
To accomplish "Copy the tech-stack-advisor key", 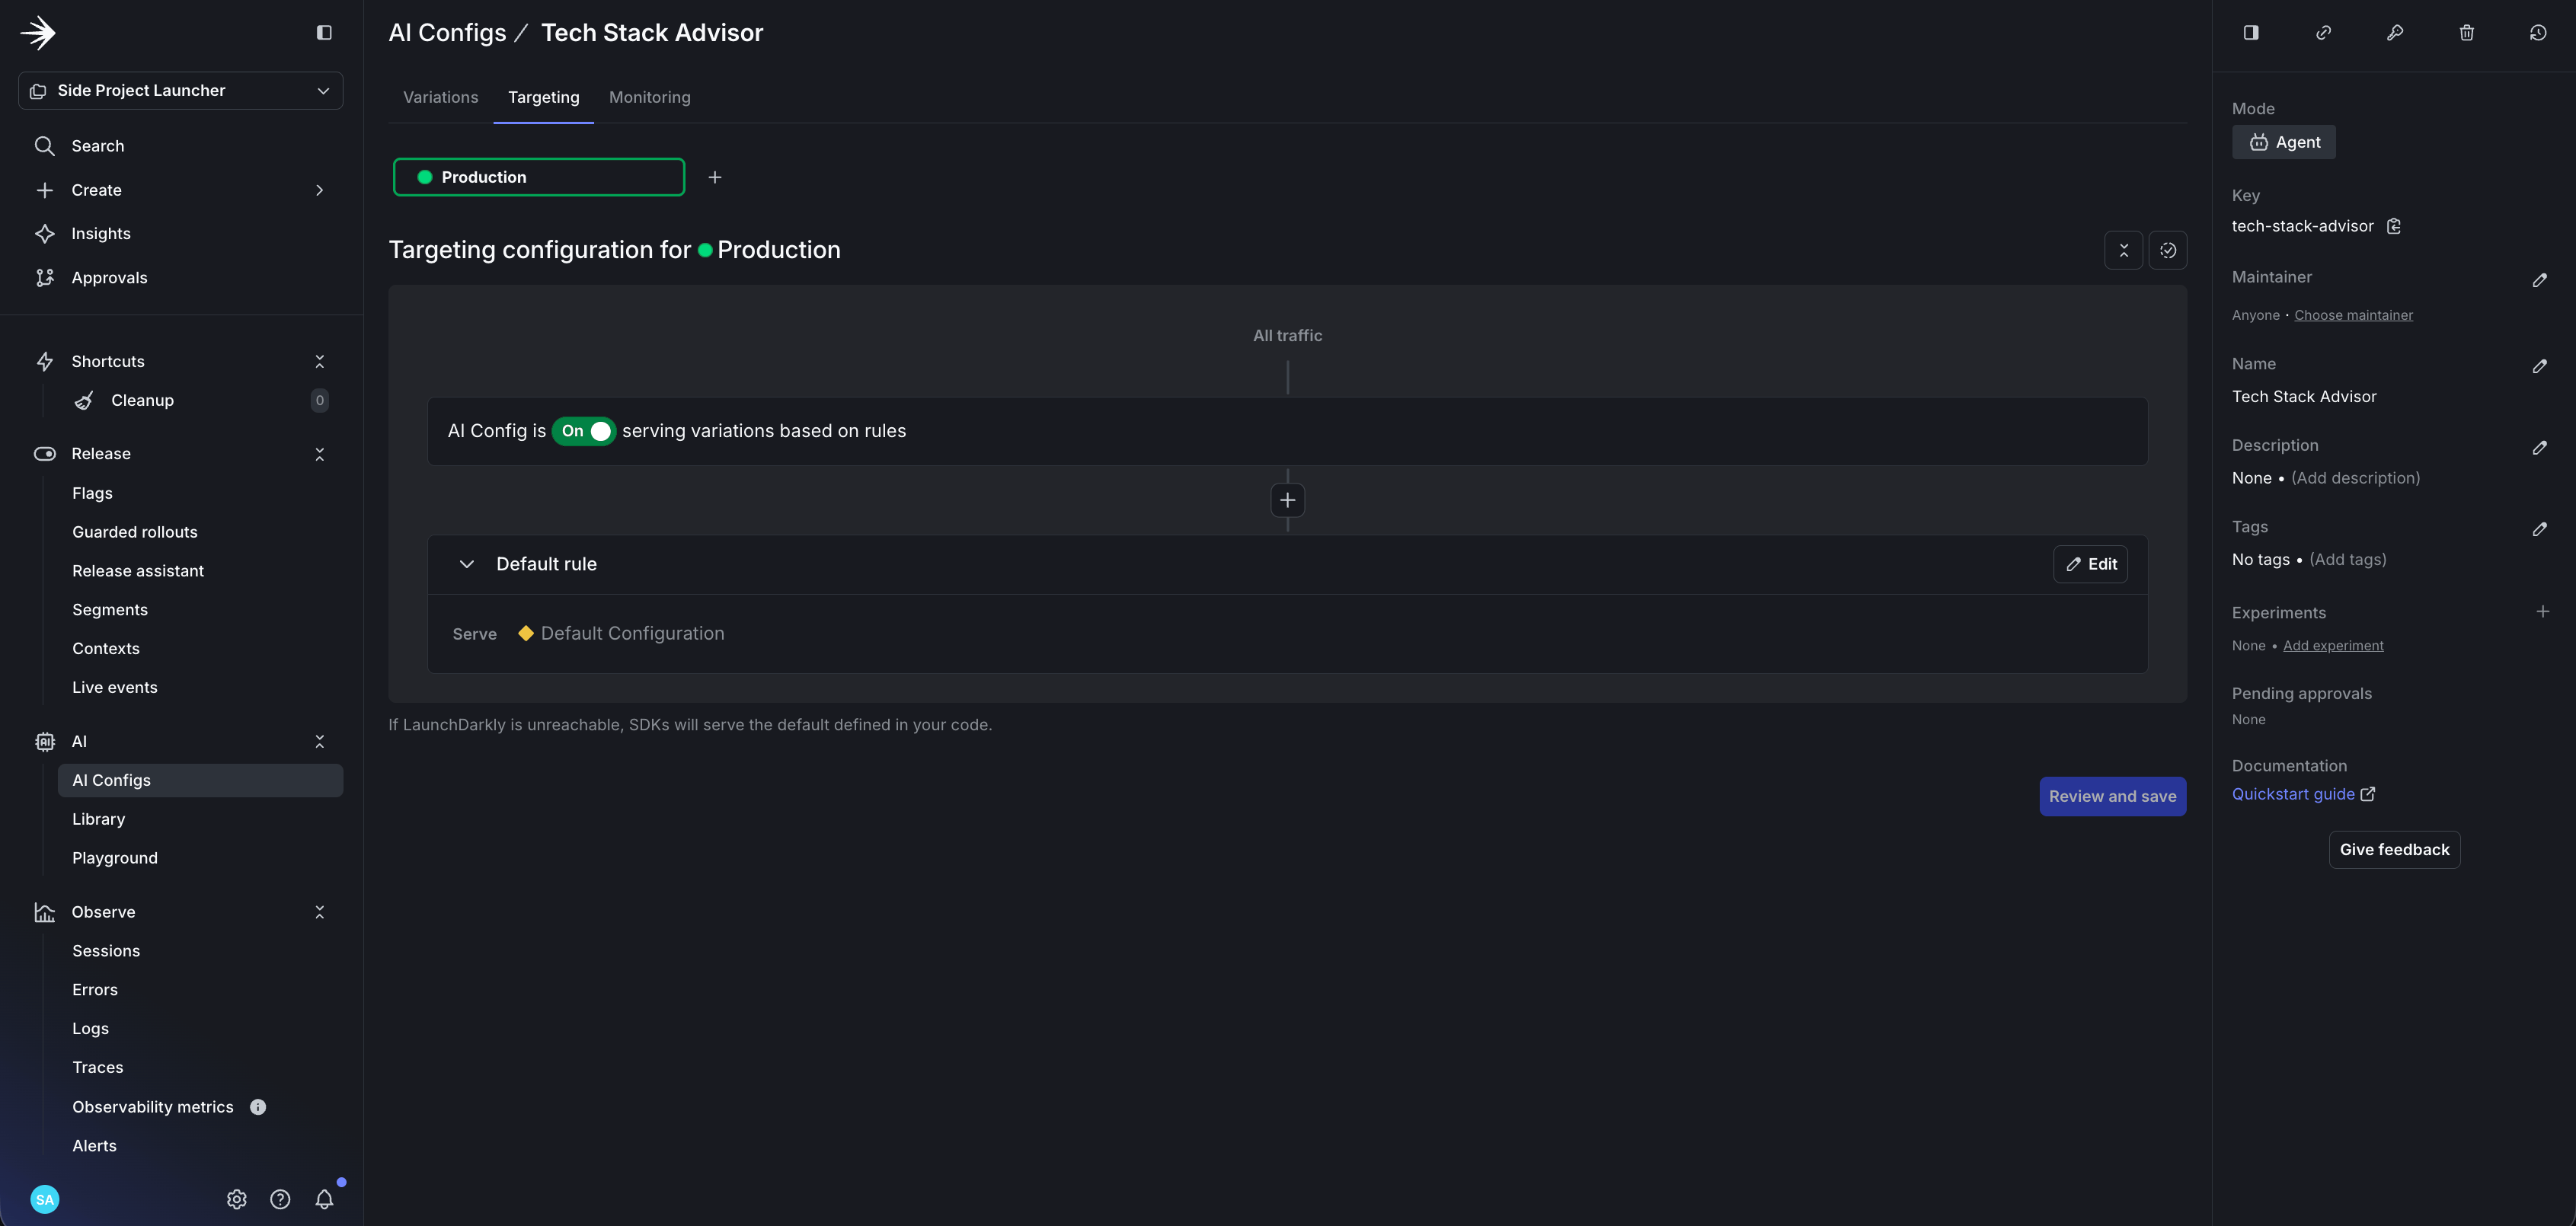I will tap(2394, 226).
